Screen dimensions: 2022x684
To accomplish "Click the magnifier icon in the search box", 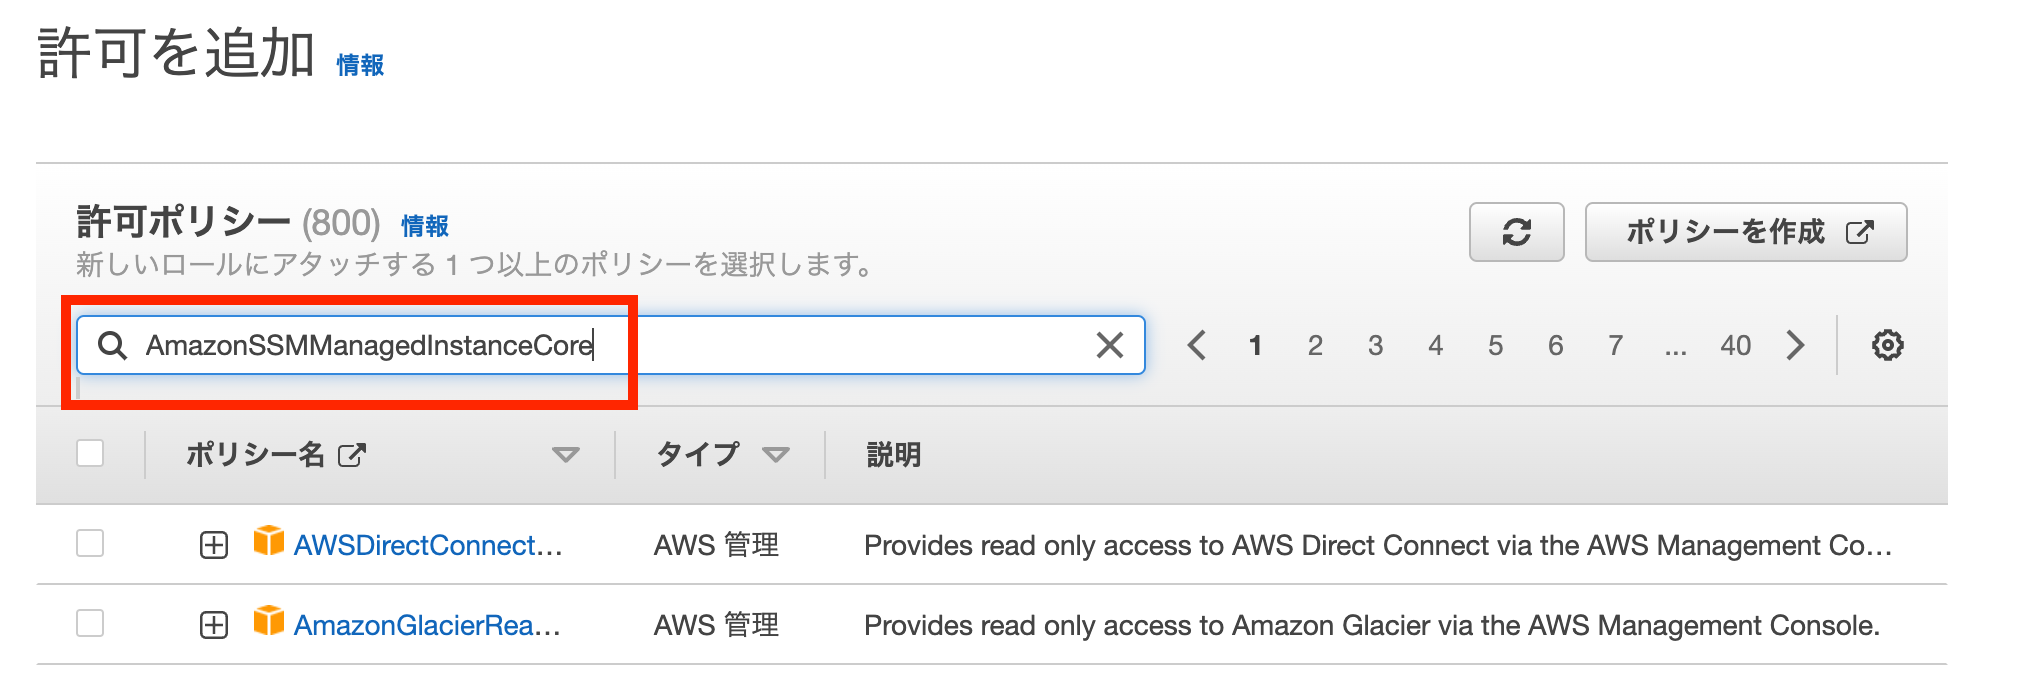I will (113, 345).
